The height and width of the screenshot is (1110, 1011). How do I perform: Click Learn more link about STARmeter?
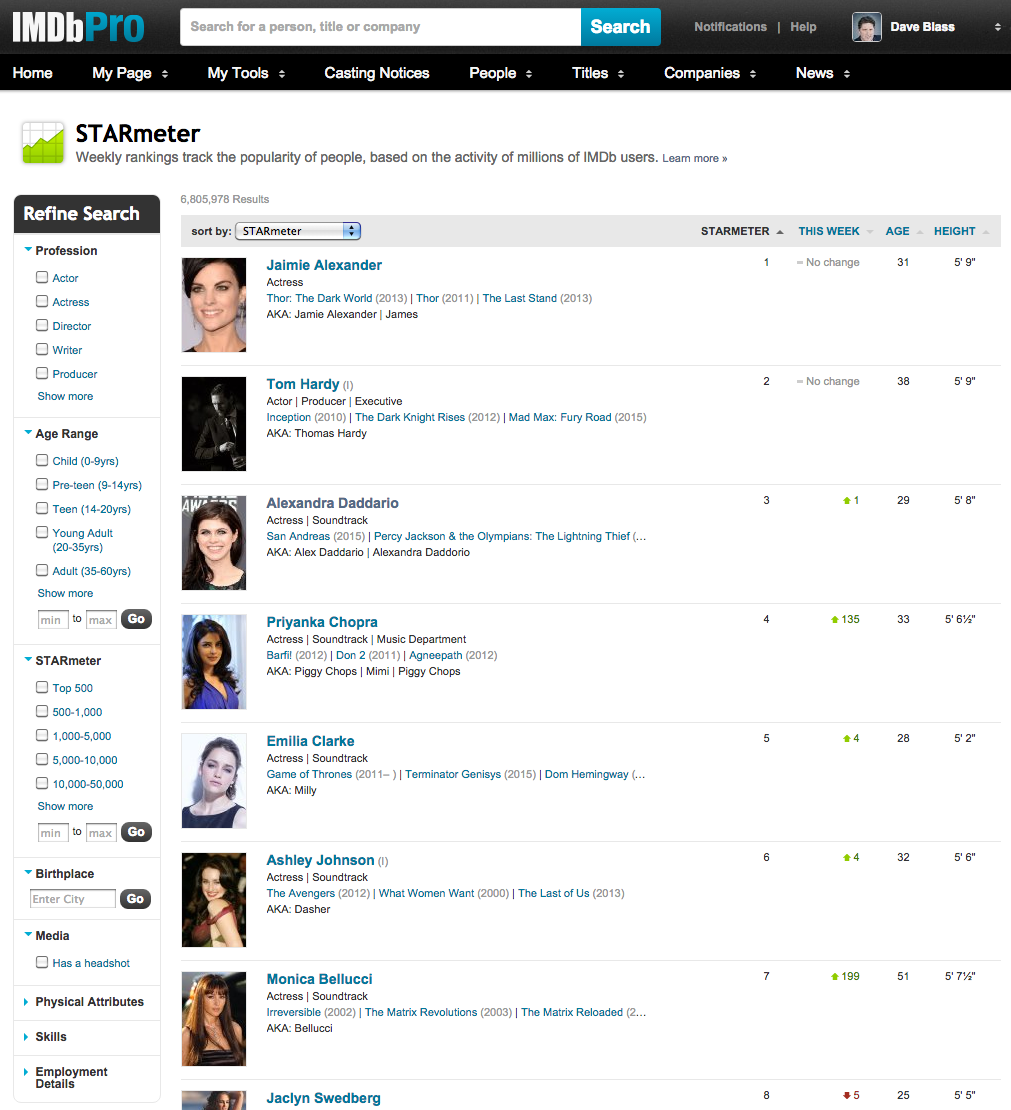pyautogui.click(x=695, y=159)
